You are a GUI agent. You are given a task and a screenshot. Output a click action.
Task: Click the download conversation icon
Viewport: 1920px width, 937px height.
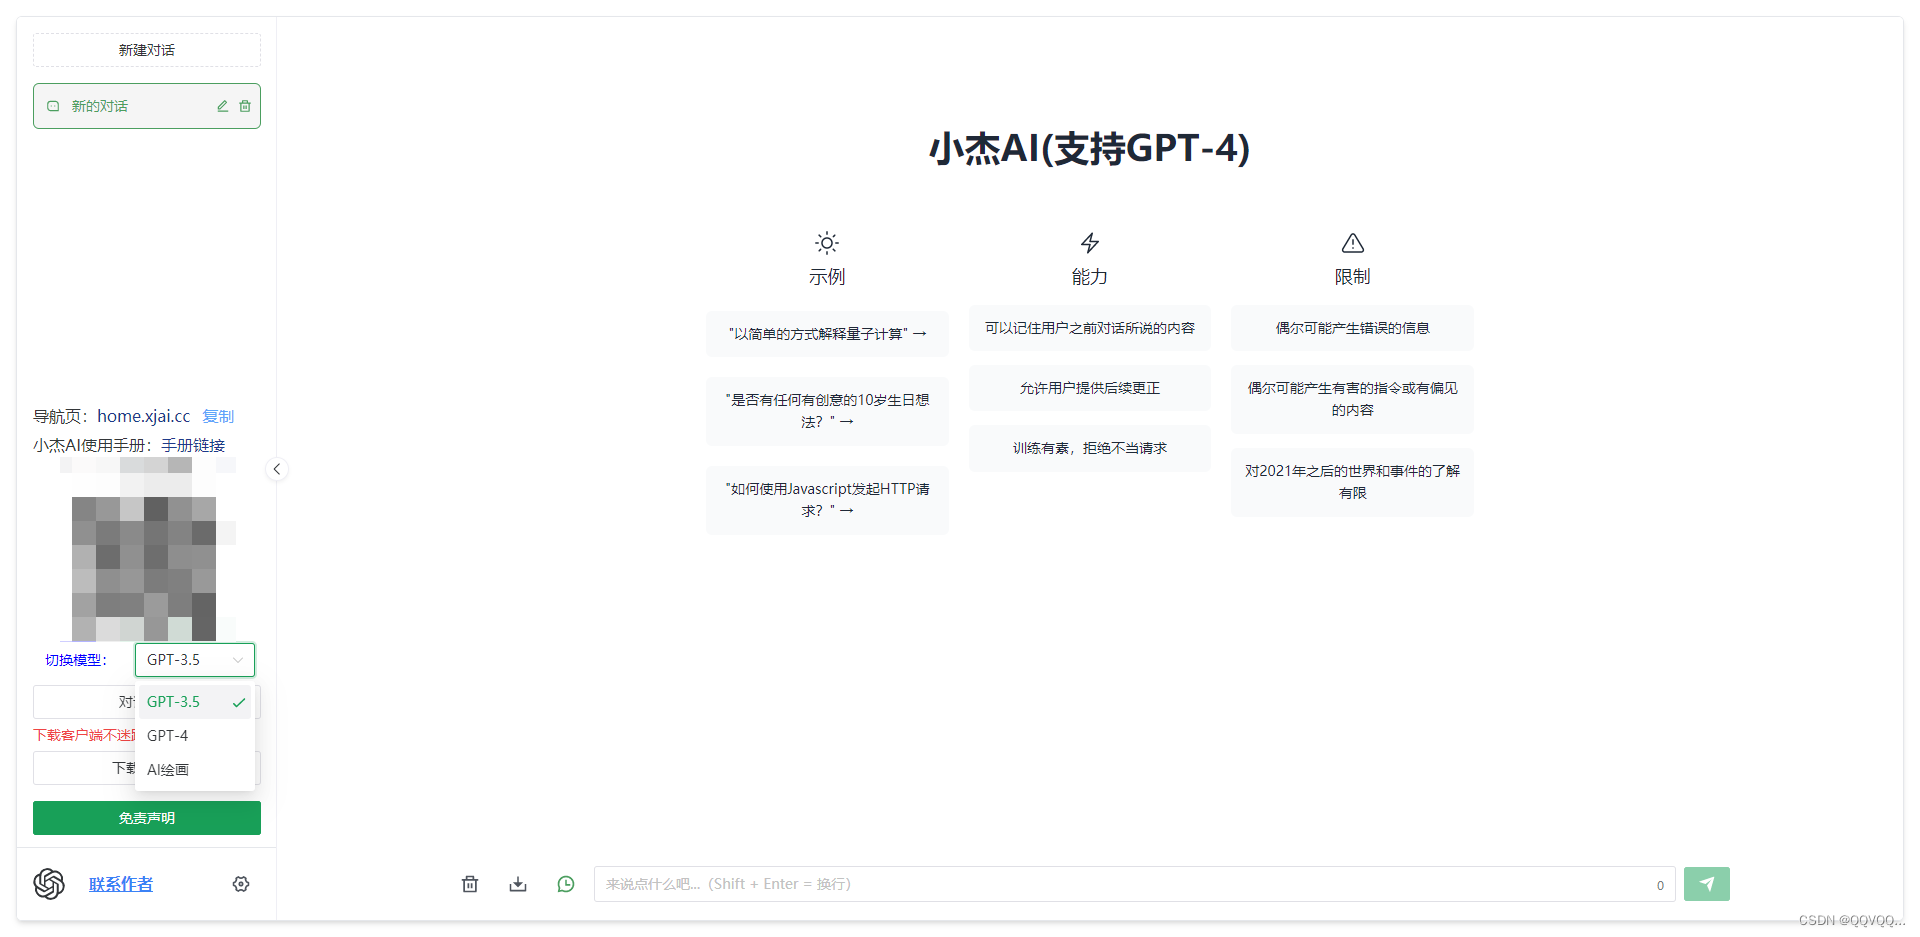(x=518, y=884)
